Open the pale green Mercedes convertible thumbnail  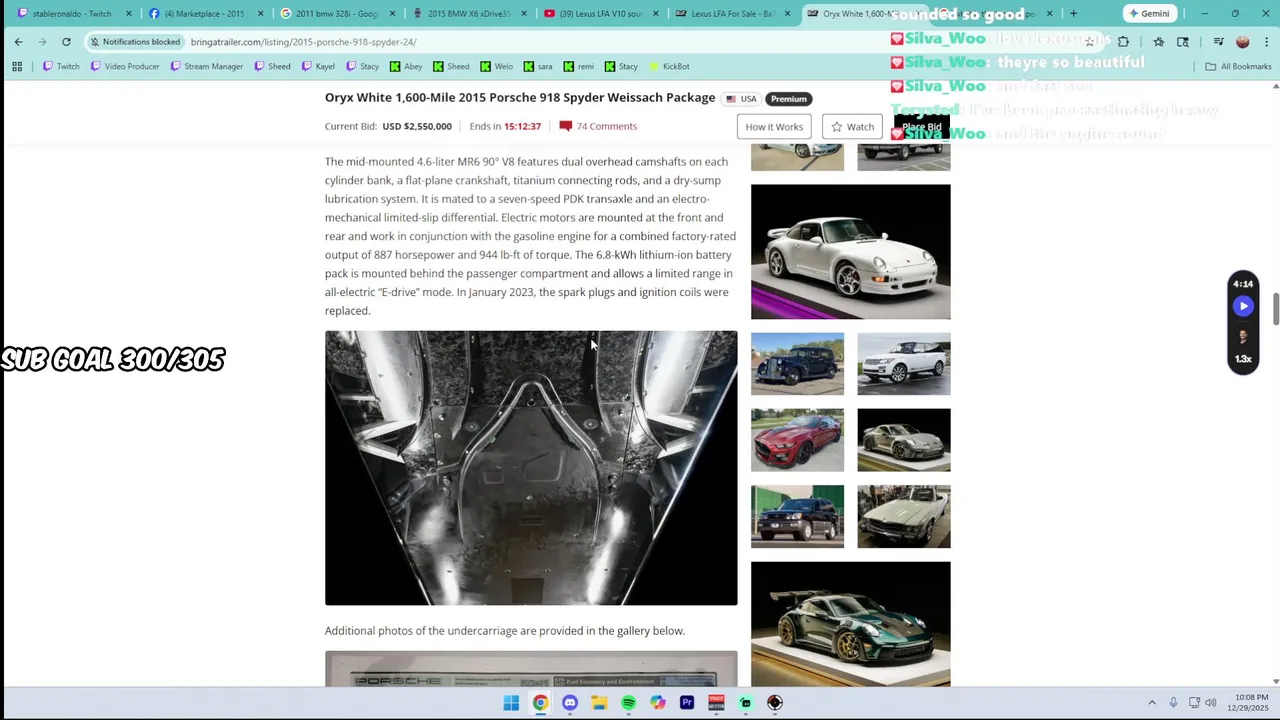coord(904,517)
